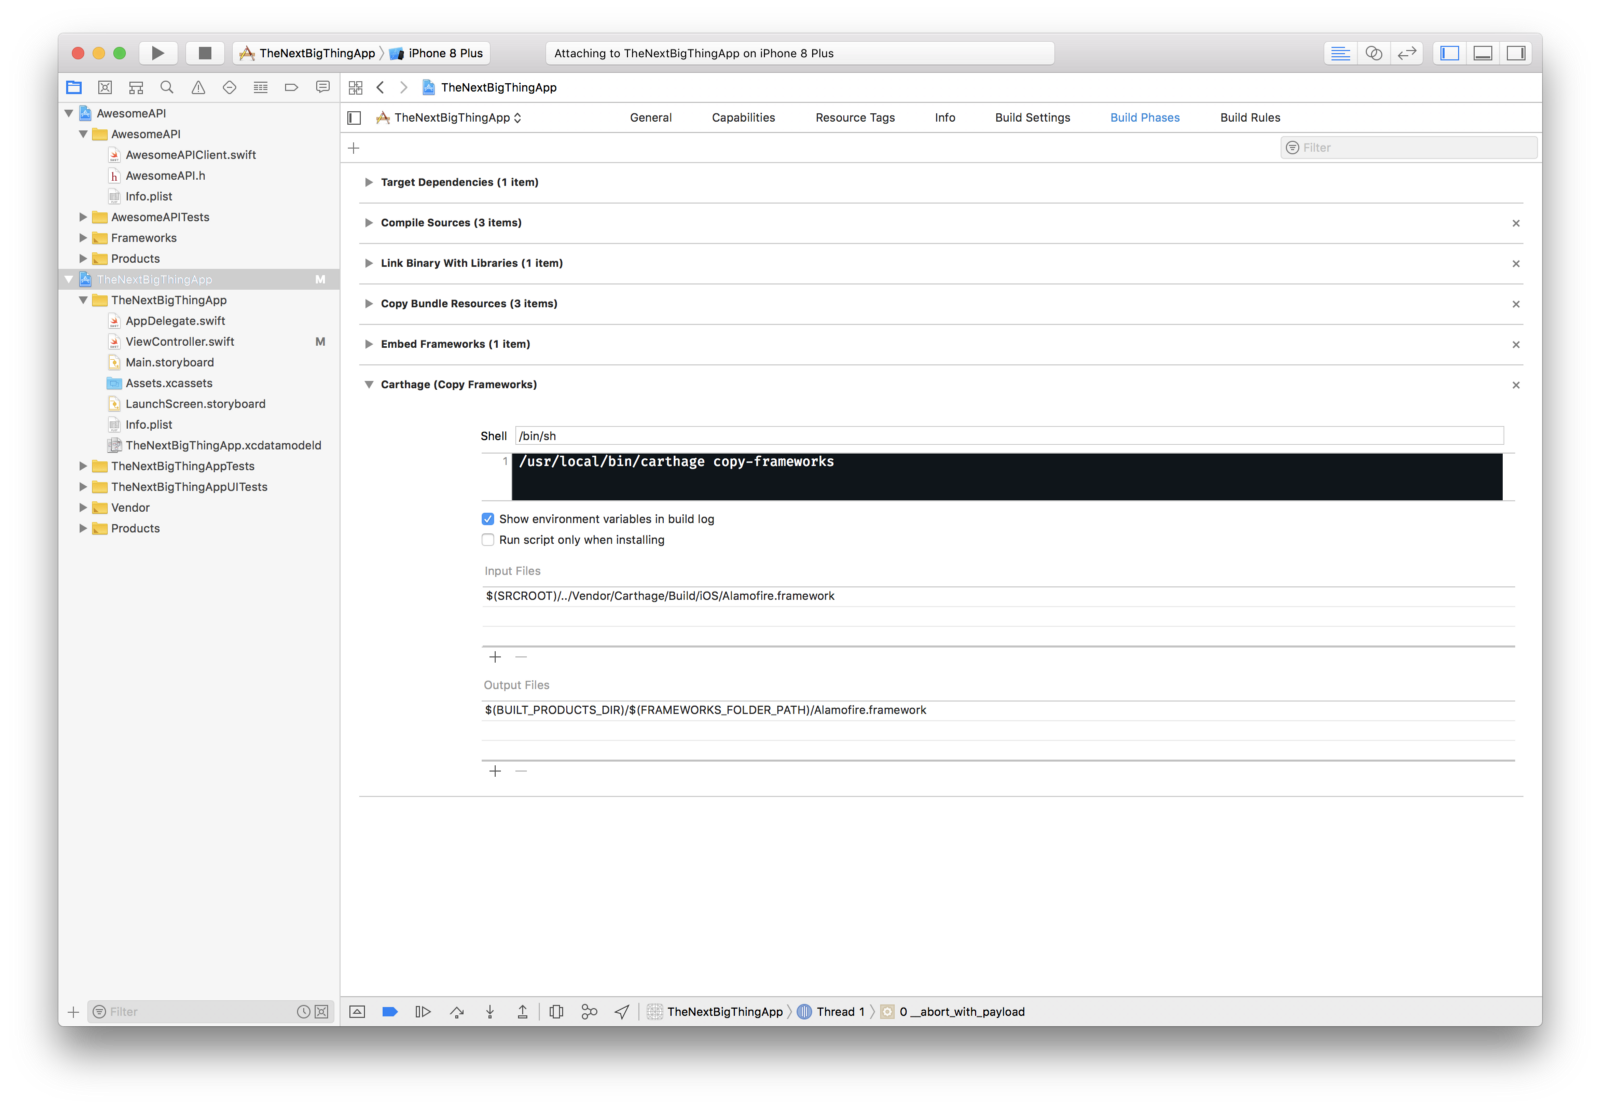Delete the Carthage (Copy Frameworks) phase
Image resolution: width=1600 pixels, height=1109 pixels.
1516,385
